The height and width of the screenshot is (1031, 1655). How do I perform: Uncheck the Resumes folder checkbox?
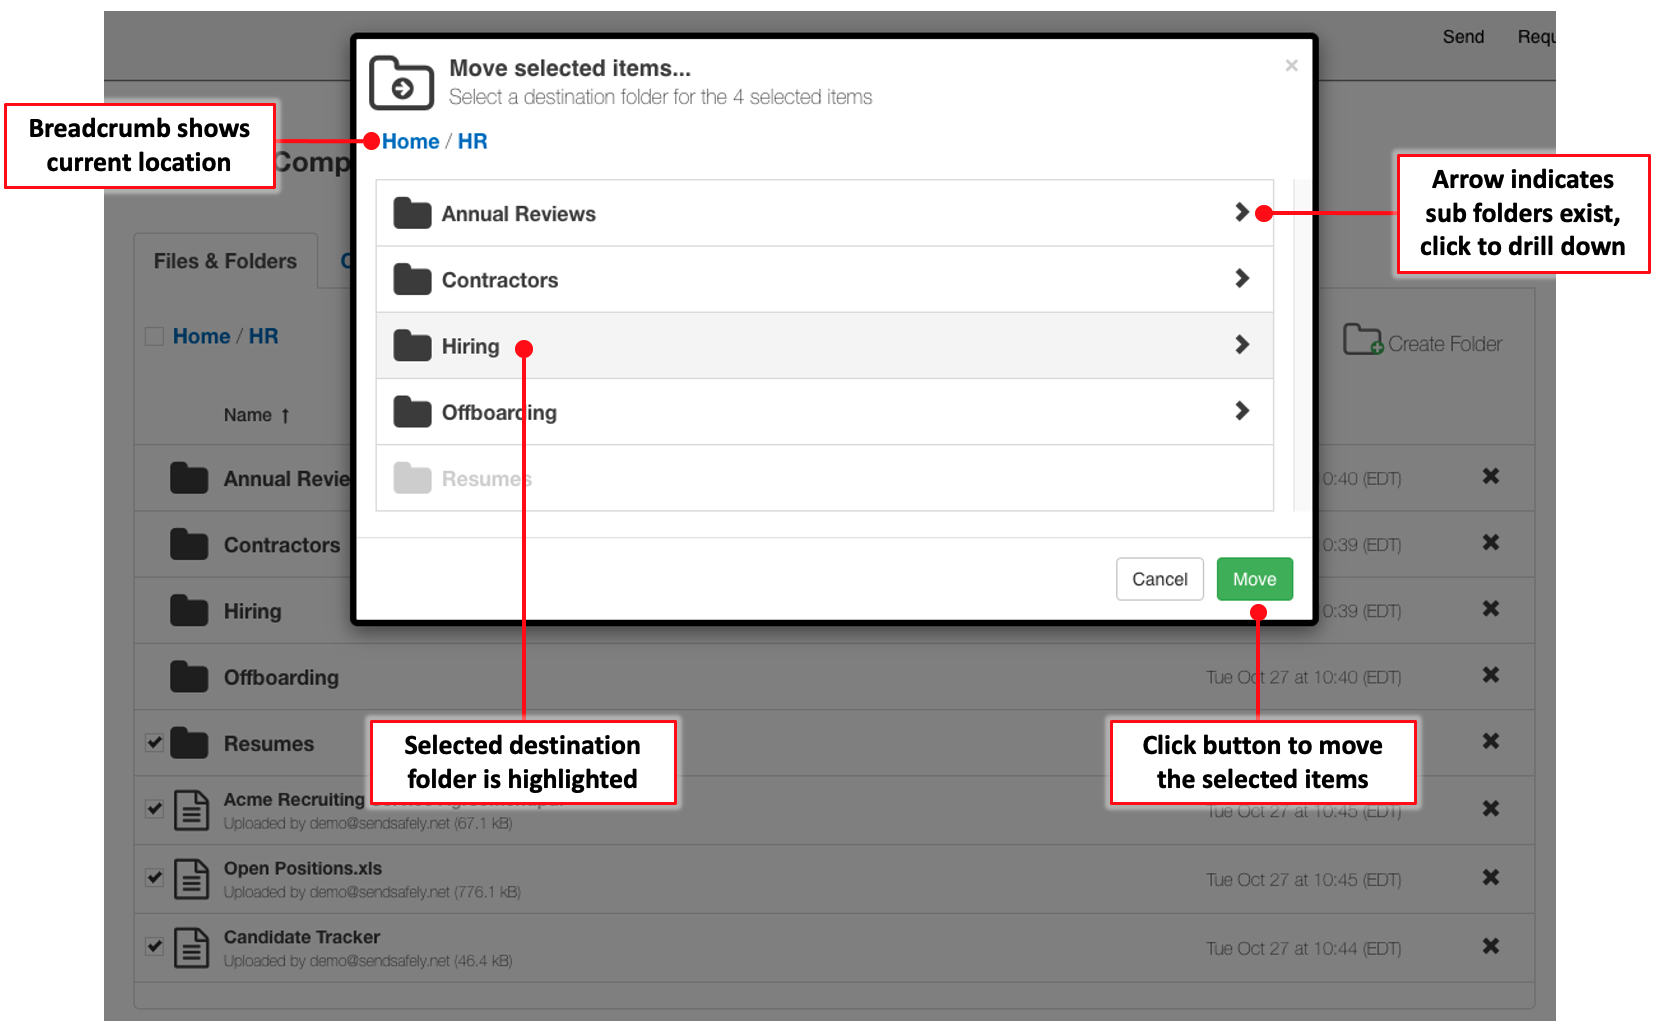coord(154,742)
